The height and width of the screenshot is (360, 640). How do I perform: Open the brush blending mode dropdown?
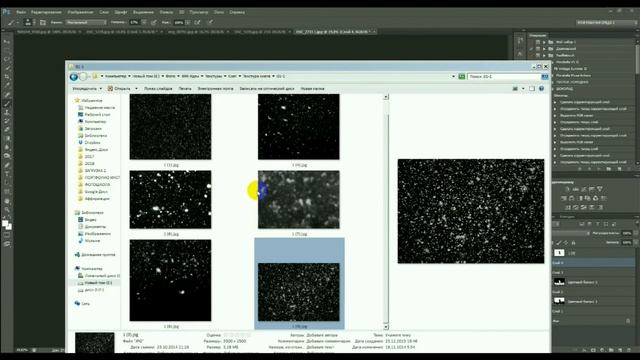click(86, 22)
